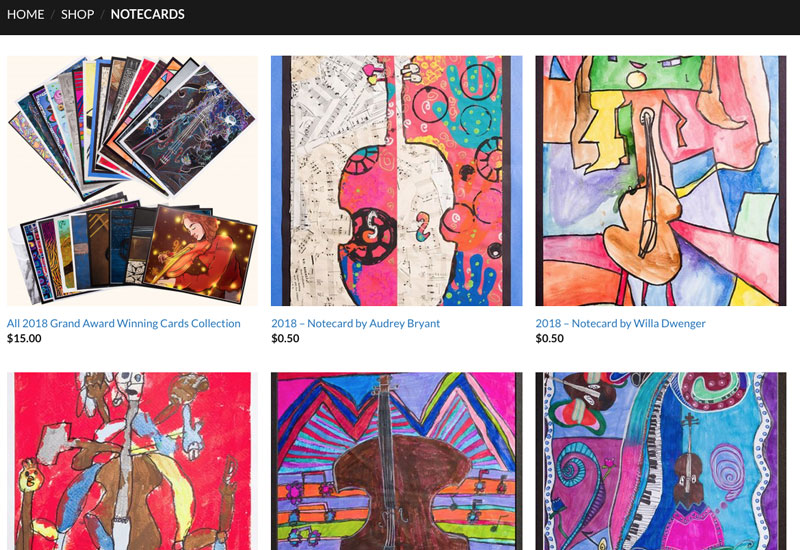Click the $15.00 collection price

pos(24,338)
